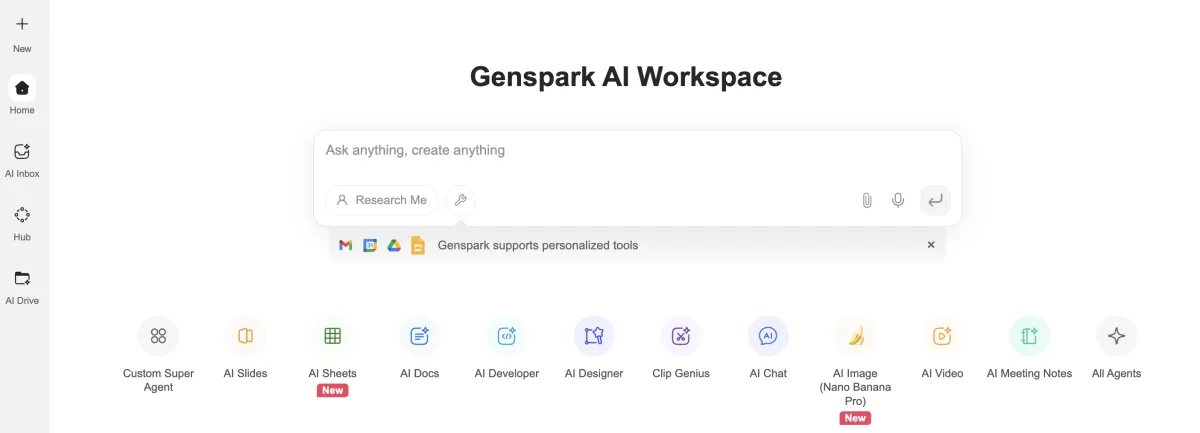
Task: Click the New badge under AI Image
Action: tap(855, 418)
